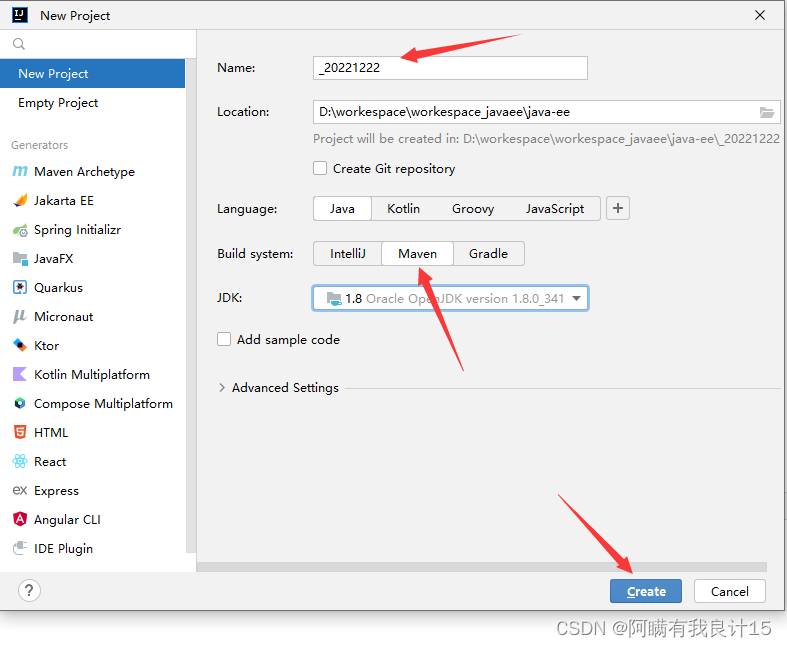This screenshot has width=787, height=647.
Task: Select the Jakarta EE generator label
Action: (64, 201)
